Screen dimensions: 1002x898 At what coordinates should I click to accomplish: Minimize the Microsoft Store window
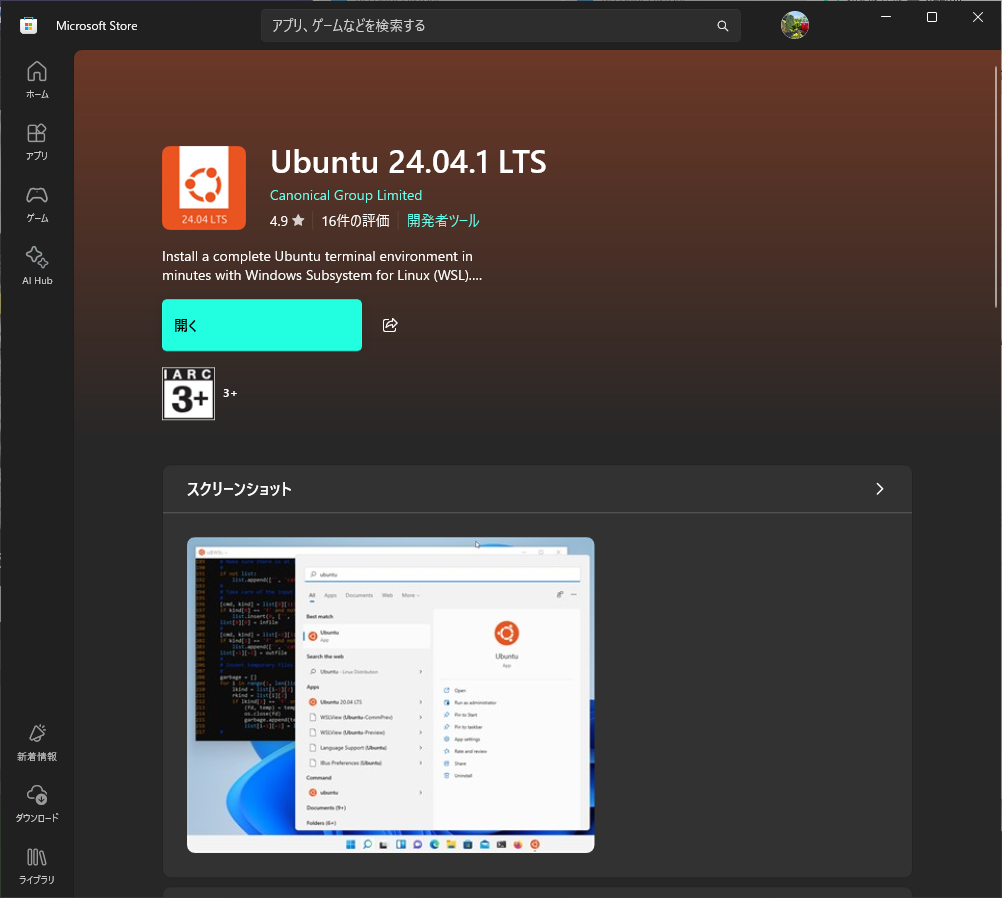coord(886,17)
